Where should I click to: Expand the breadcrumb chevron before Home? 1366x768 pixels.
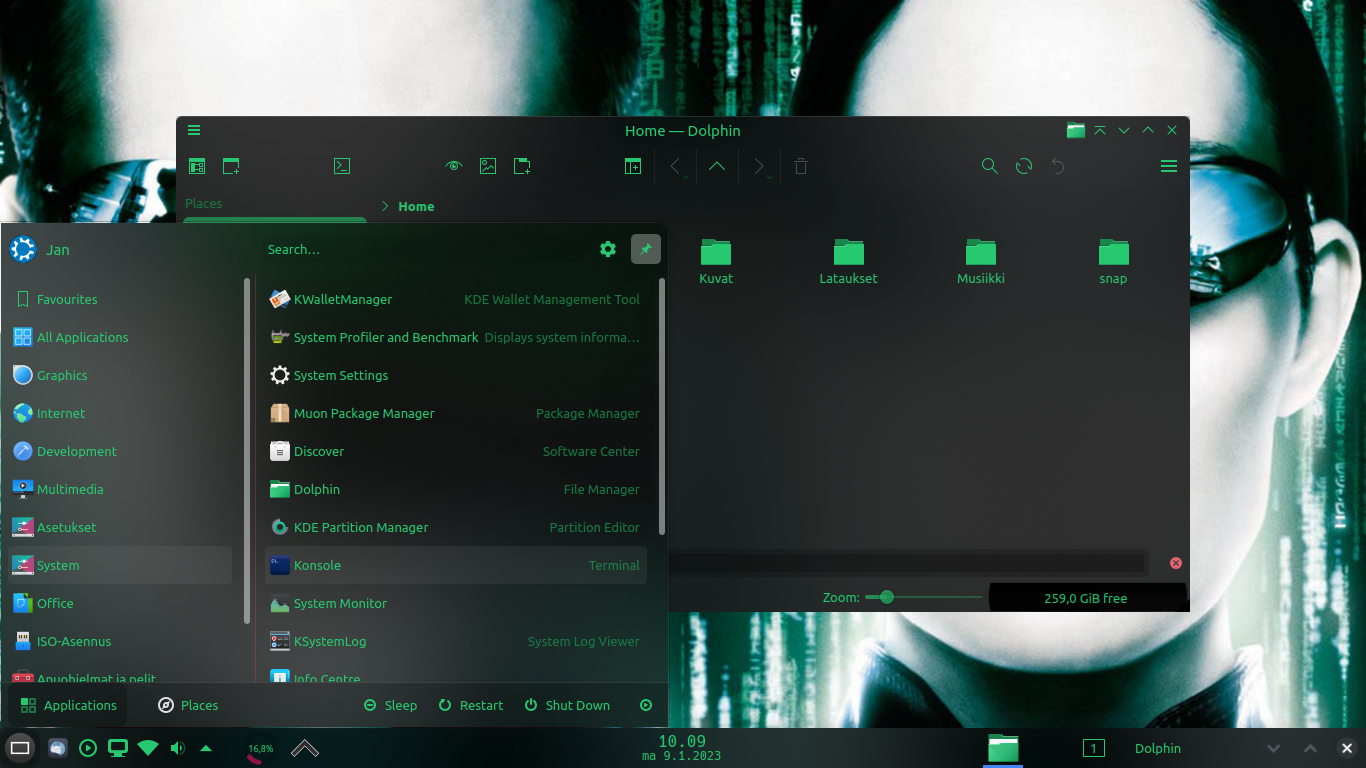coord(385,206)
